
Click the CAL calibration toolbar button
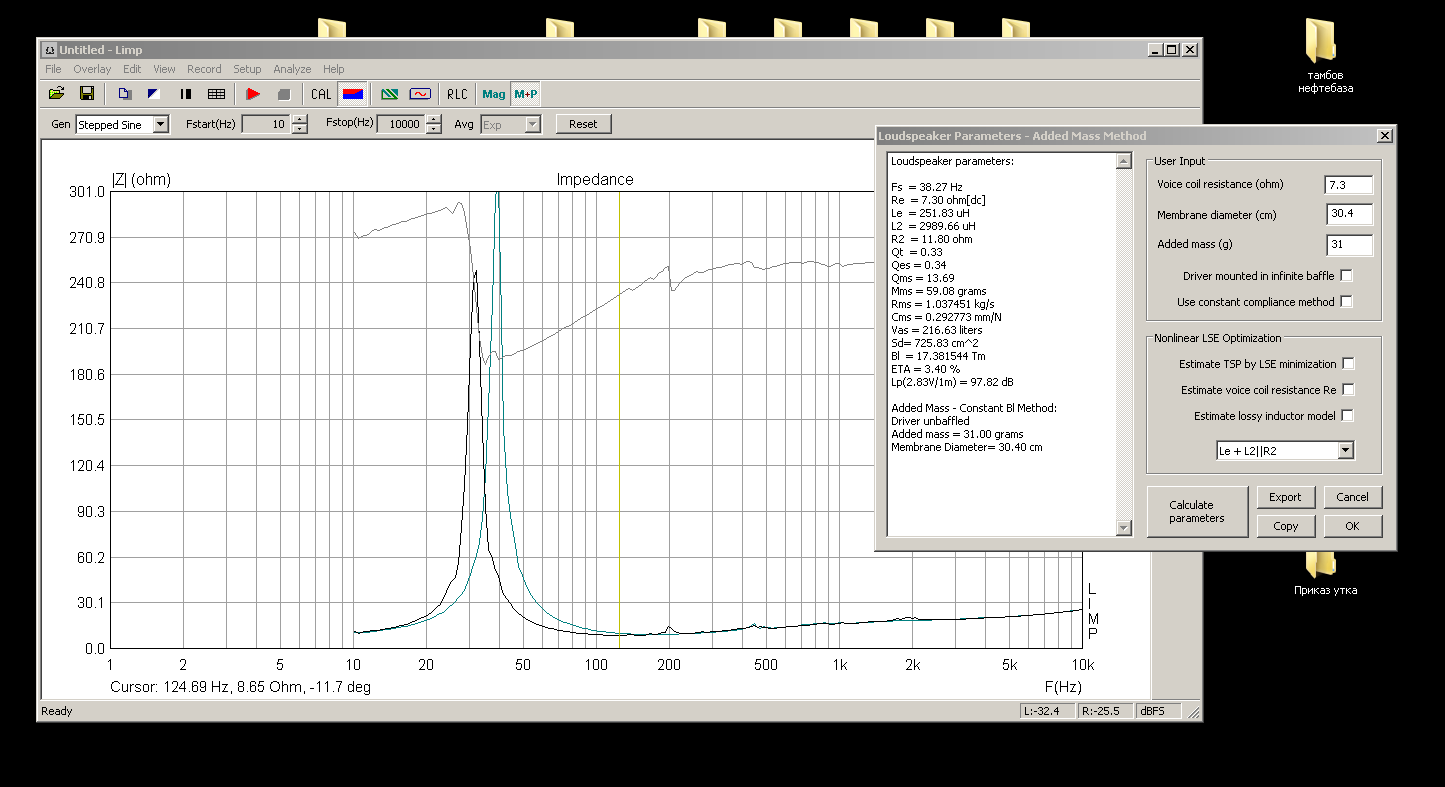pos(321,94)
